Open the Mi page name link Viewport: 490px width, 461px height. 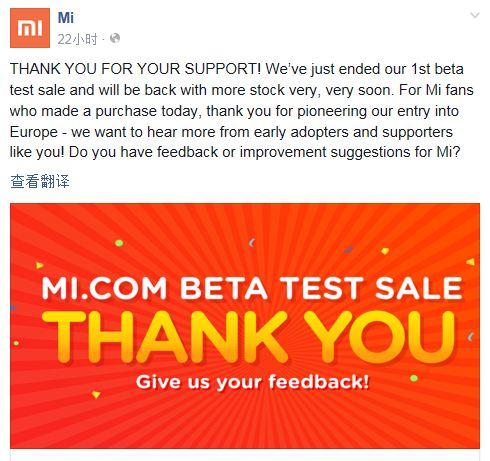tap(65, 17)
